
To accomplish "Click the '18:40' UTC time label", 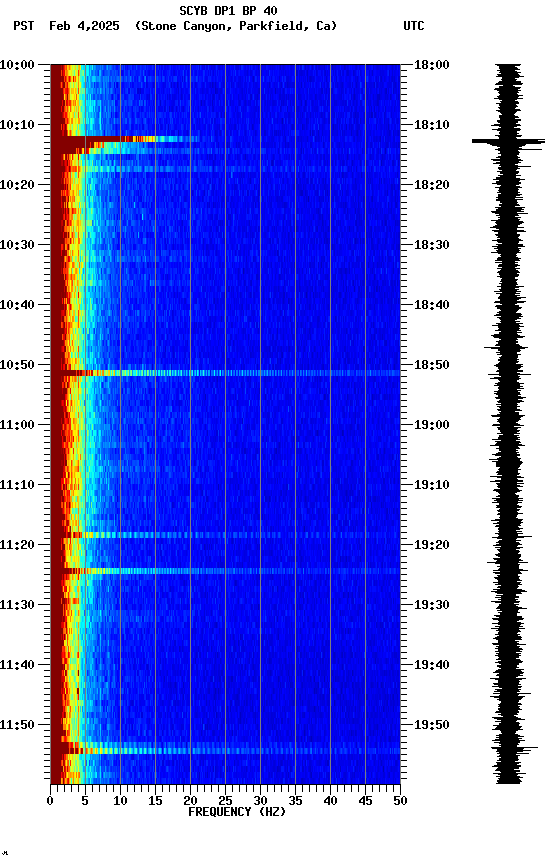I will point(432,305).
